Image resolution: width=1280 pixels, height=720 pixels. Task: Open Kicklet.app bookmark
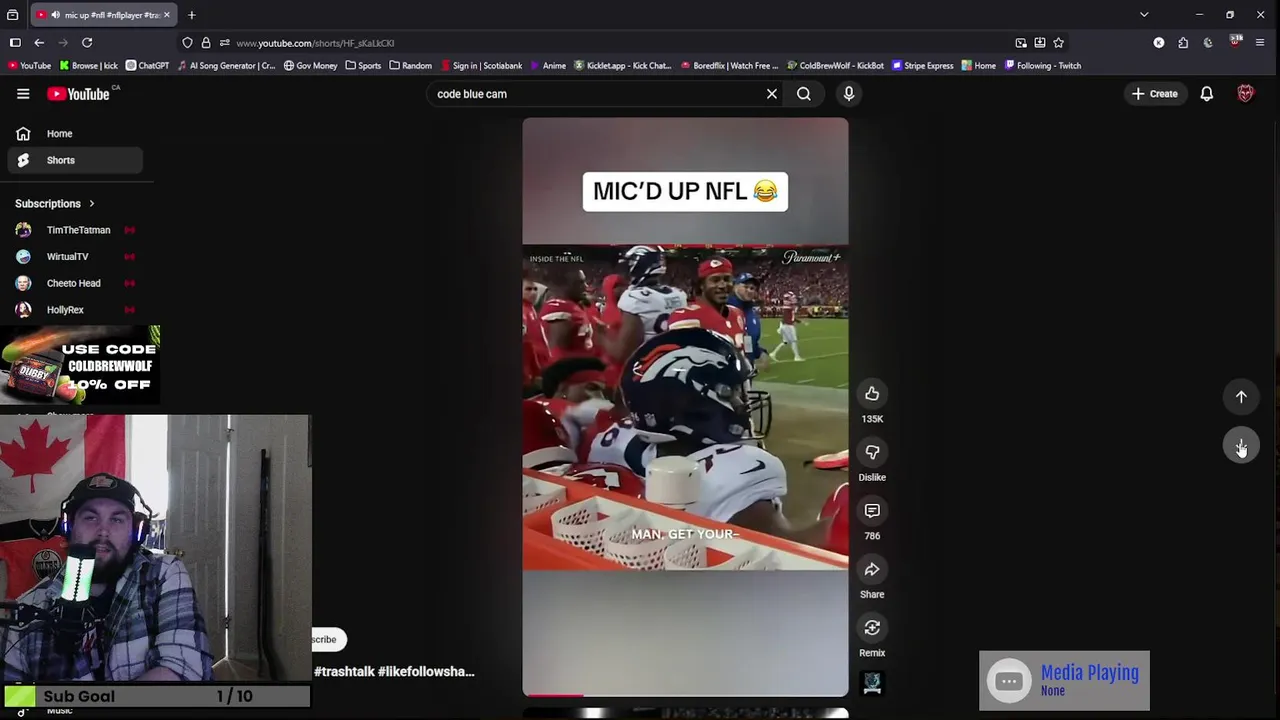pyautogui.click(x=622, y=66)
